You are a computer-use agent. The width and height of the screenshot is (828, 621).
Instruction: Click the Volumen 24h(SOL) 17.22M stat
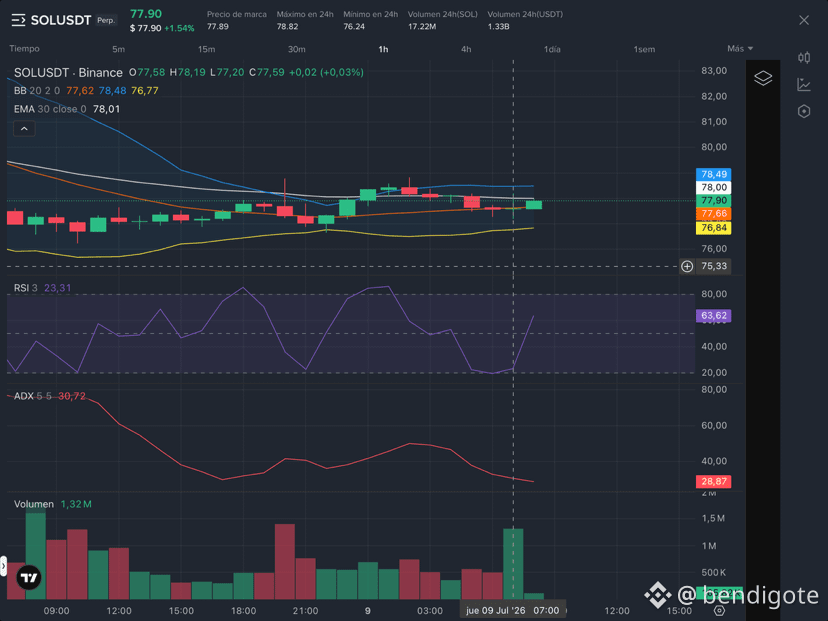(443, 20)
